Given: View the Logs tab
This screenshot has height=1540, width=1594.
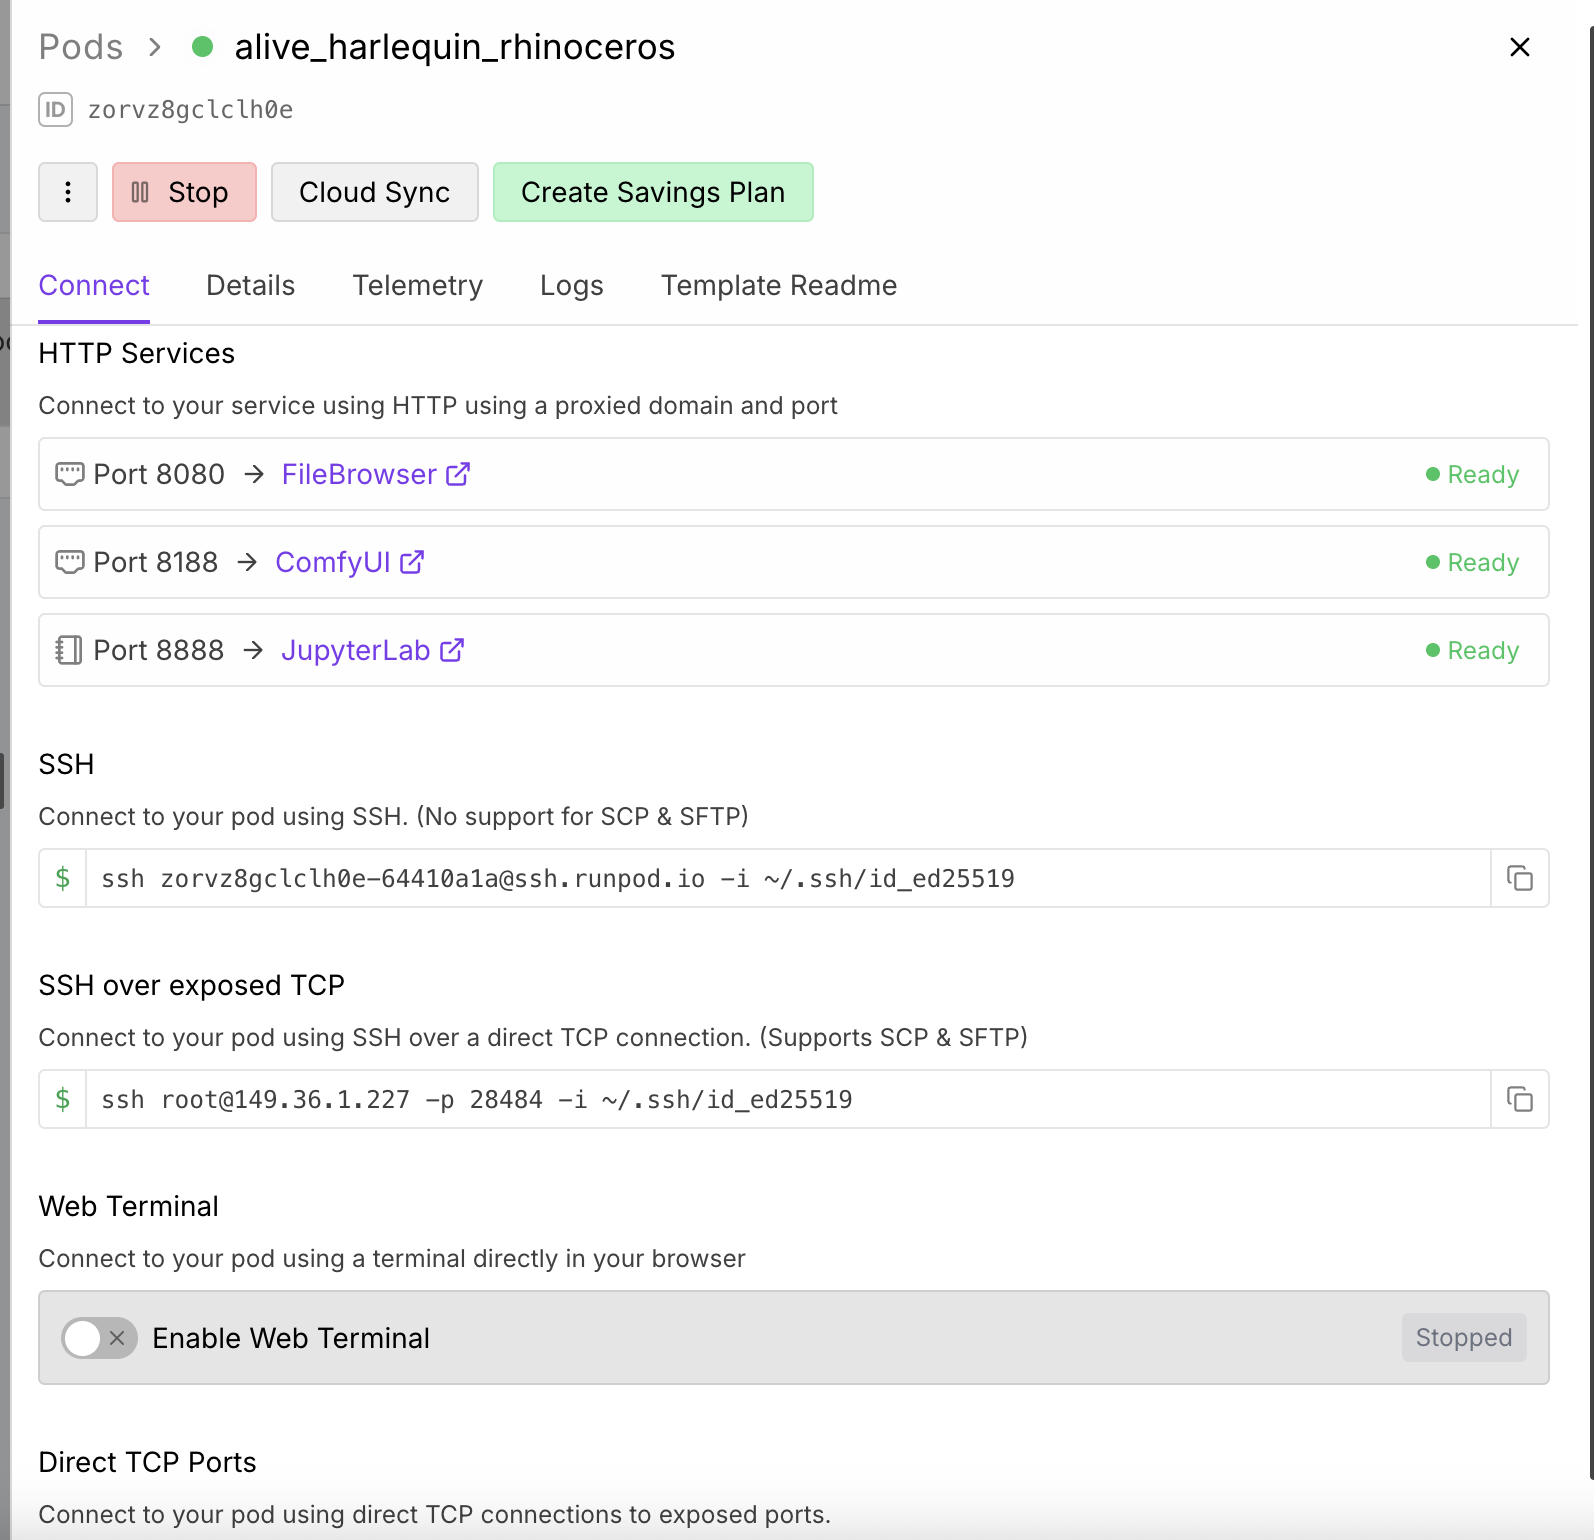Looking at the screenshot, I should (571, 286).
